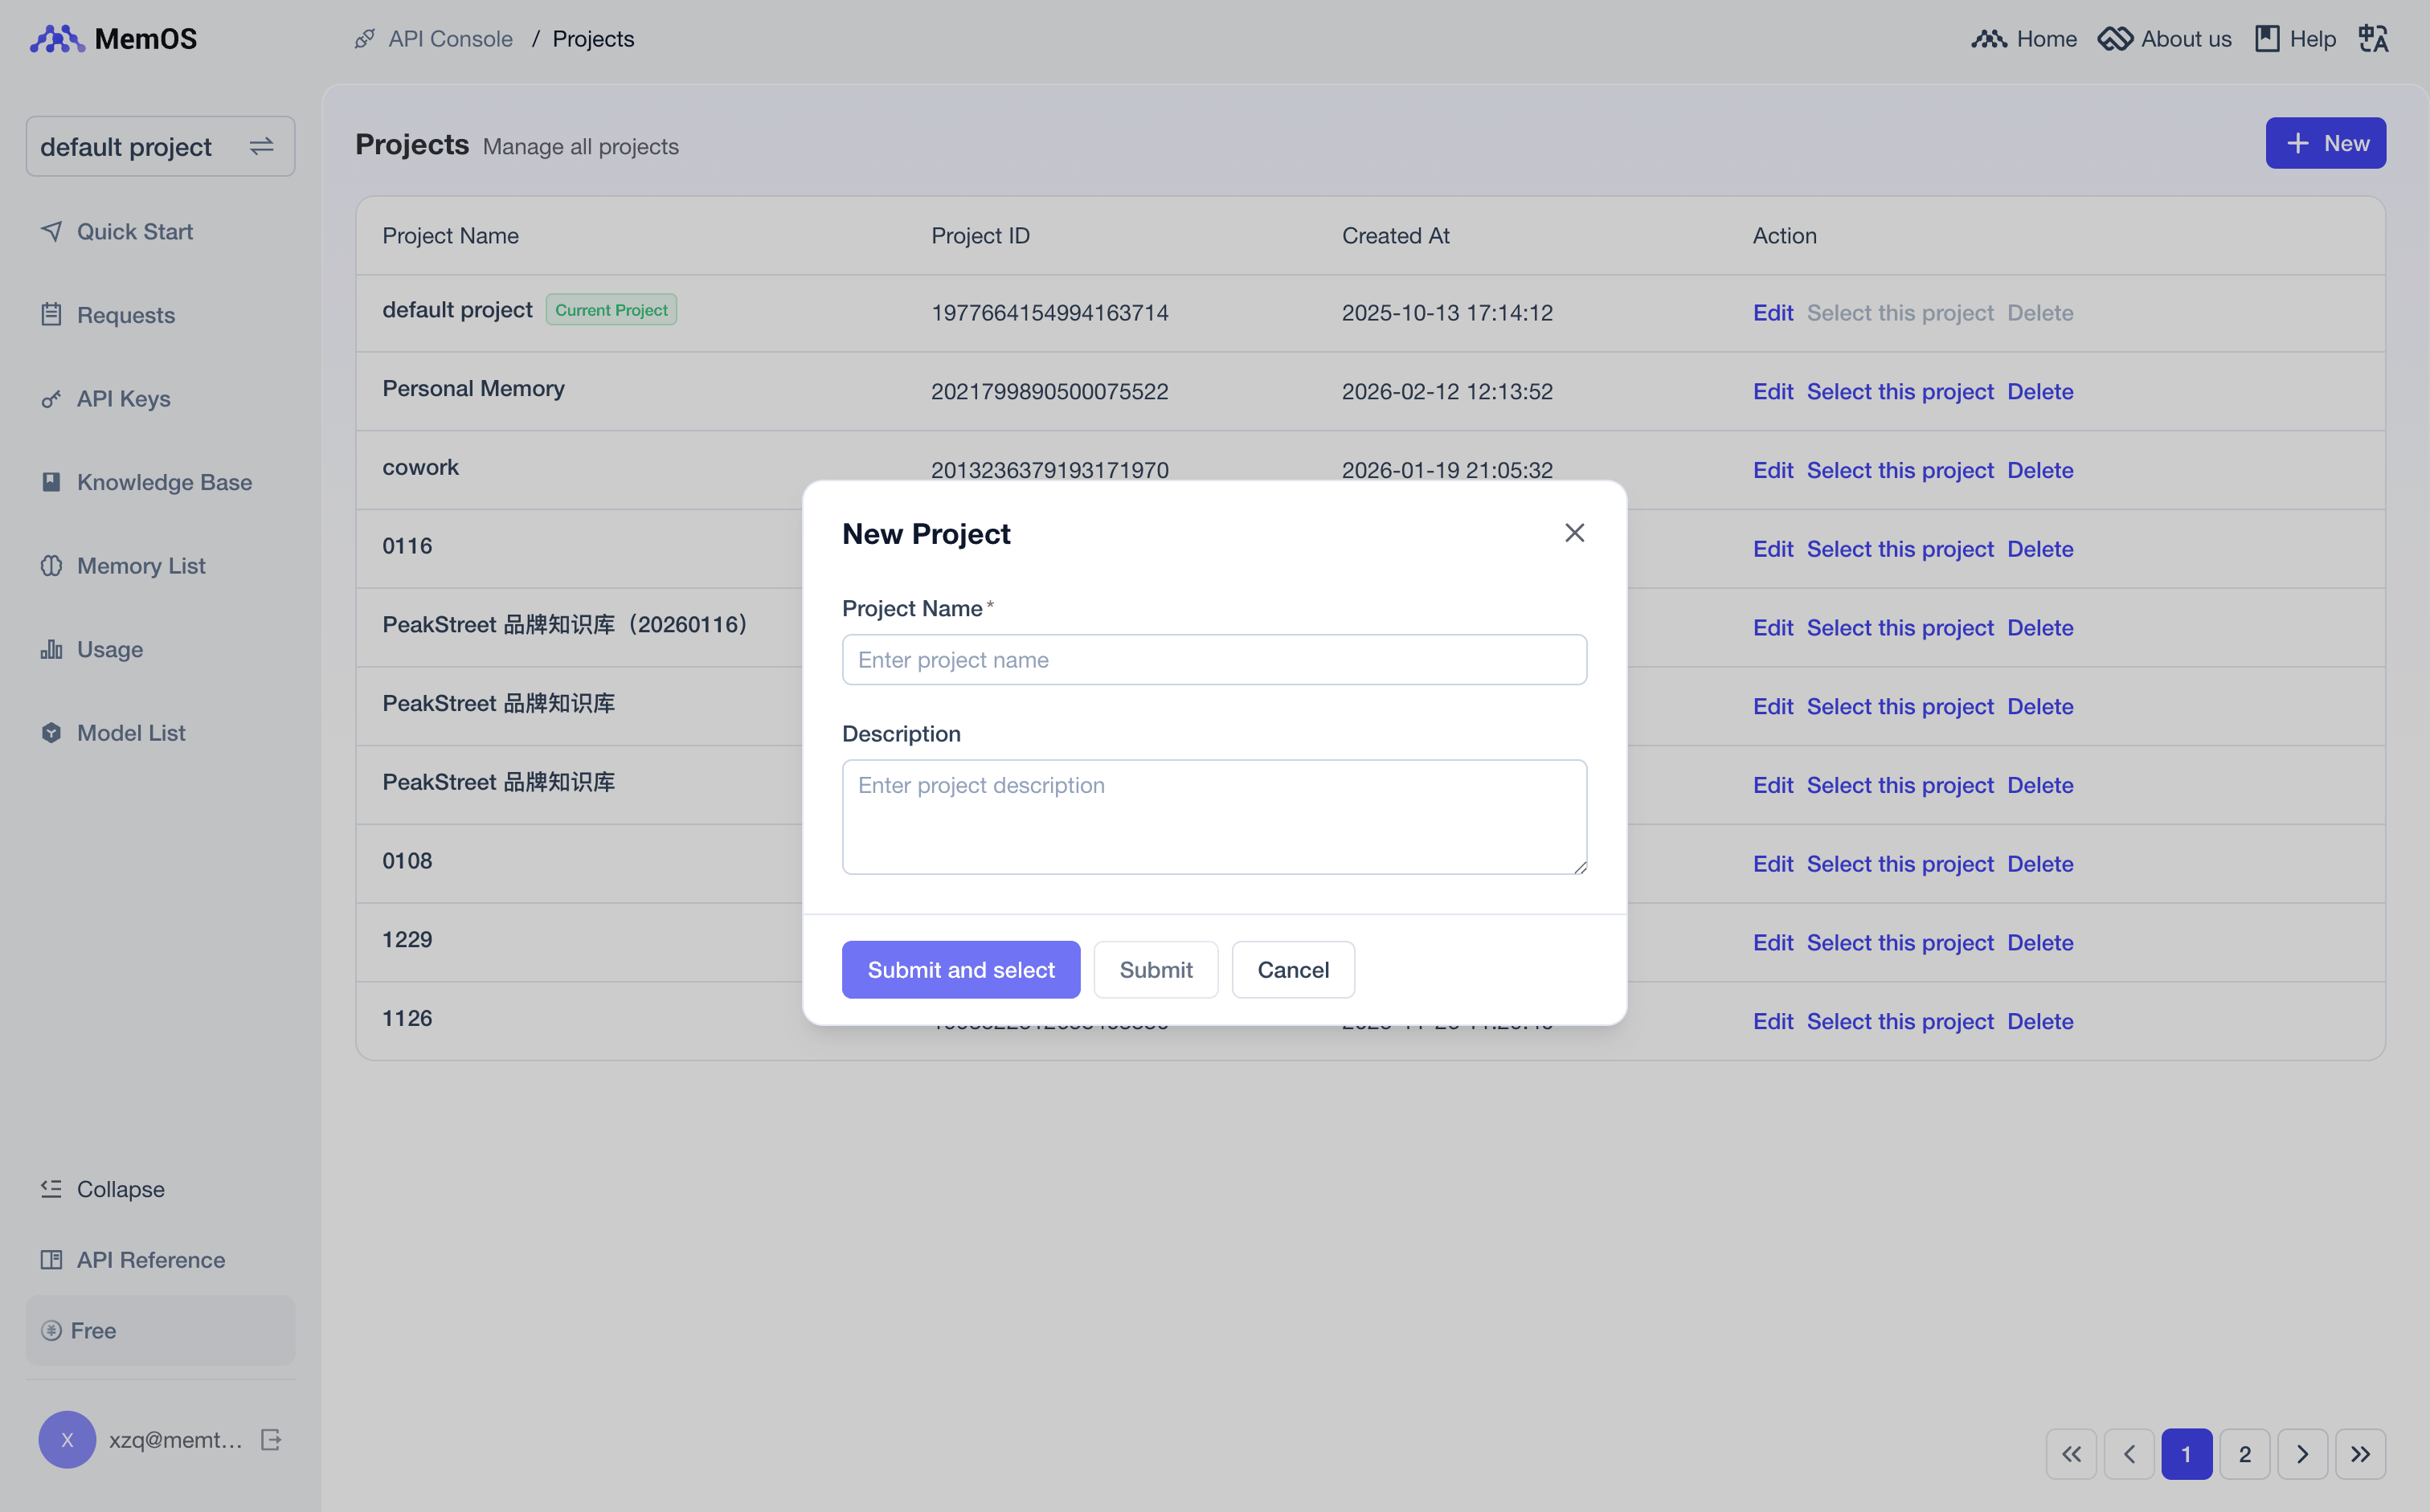The image size is (2430, 1512).
Task: Click the Home logo icon in header
Action: coord(1989,39)
